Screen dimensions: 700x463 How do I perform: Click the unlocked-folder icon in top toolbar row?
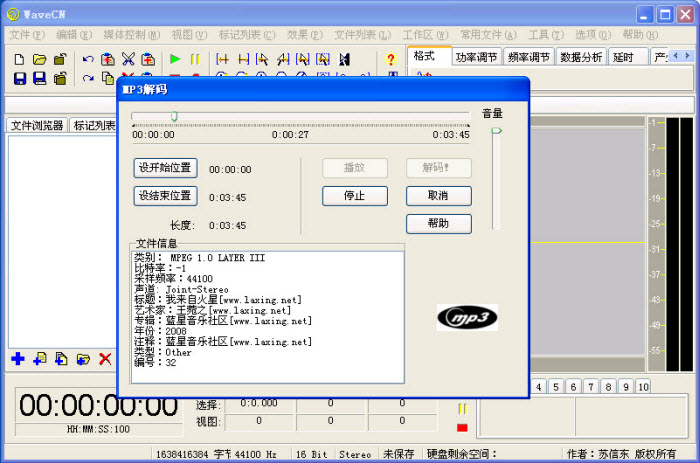pos(60,59)
